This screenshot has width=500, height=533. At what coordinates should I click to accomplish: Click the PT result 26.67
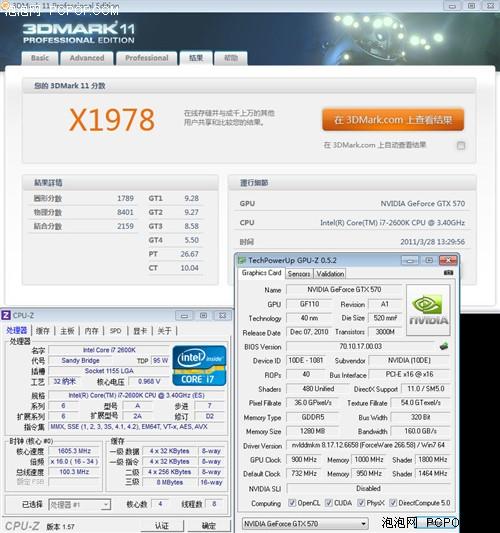tap(189, 254)
